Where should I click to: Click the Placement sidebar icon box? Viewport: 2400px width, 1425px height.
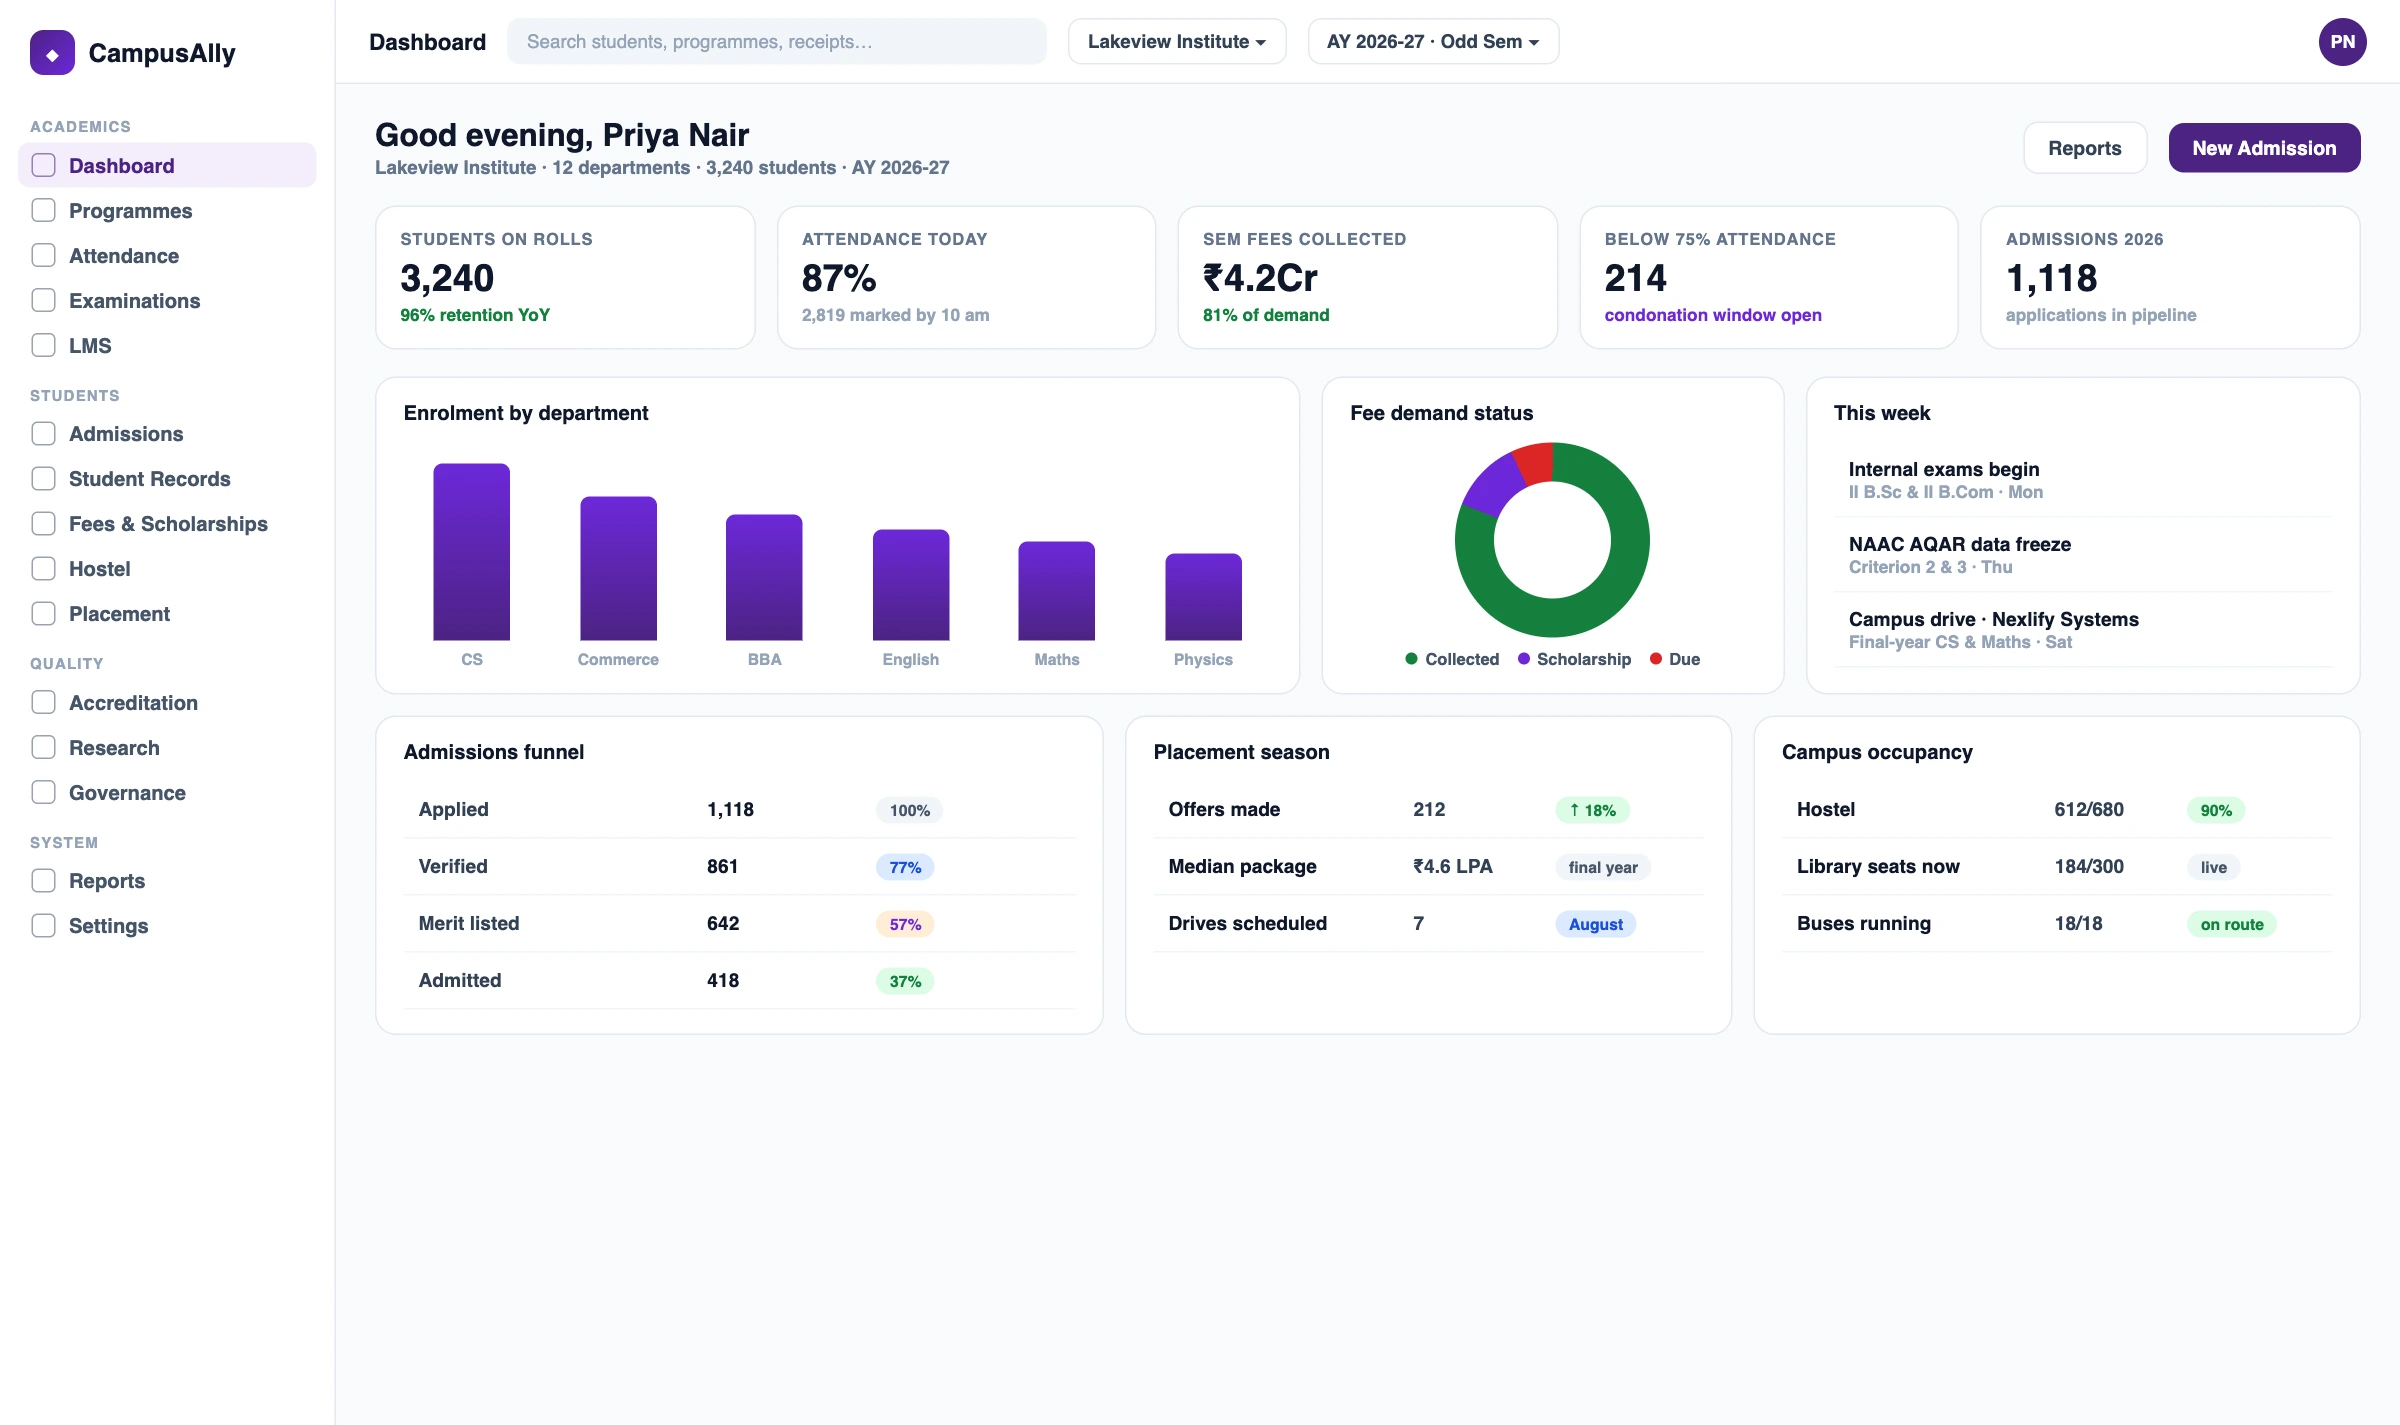(x=43, y=613)
